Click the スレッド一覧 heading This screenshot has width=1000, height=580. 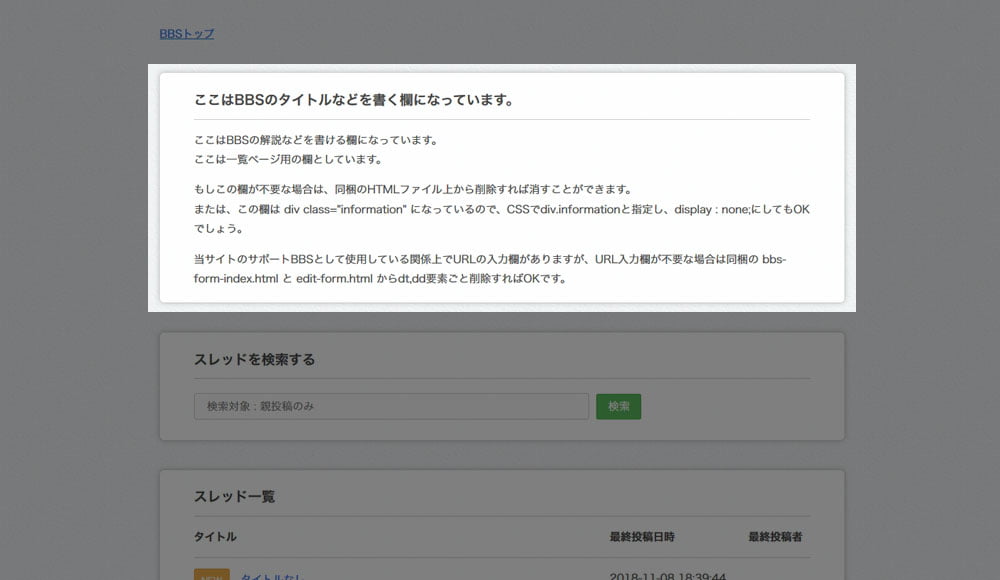(234, 496)
